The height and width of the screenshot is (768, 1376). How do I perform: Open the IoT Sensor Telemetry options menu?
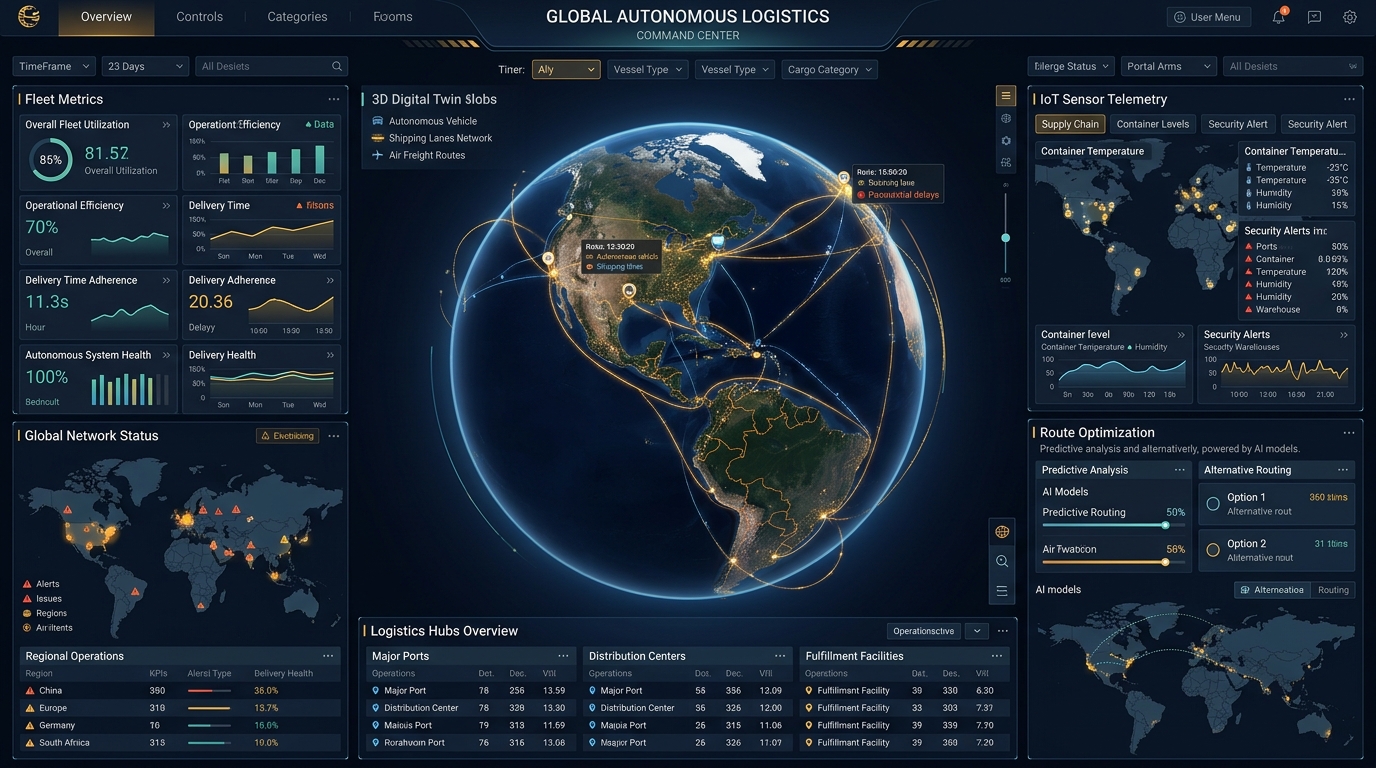[1349, 99]
